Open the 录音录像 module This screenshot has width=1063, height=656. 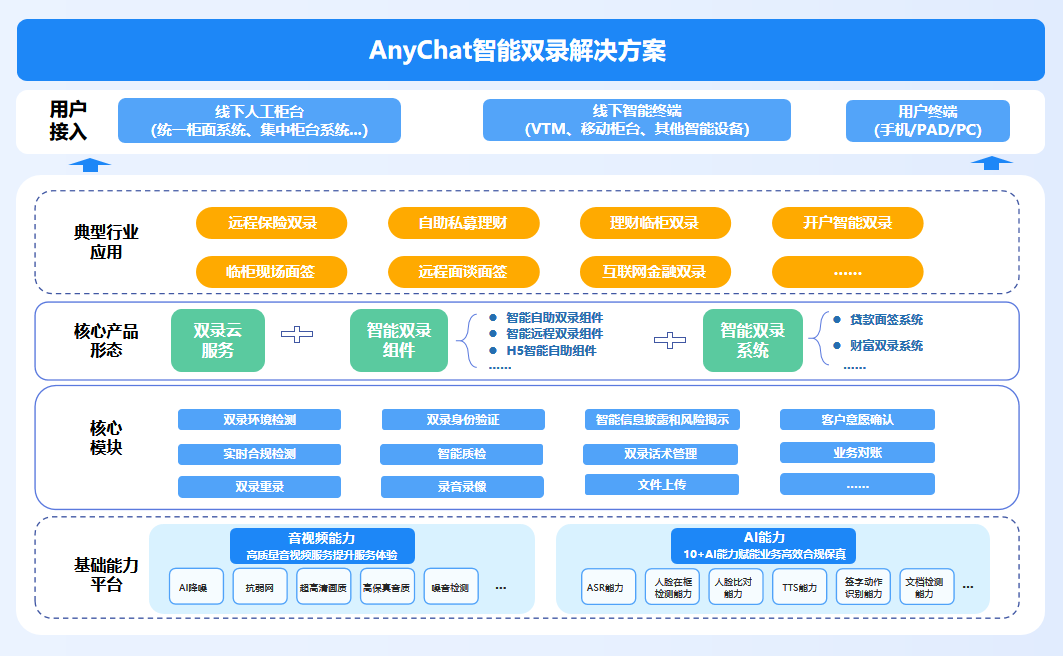pos(462,487)
